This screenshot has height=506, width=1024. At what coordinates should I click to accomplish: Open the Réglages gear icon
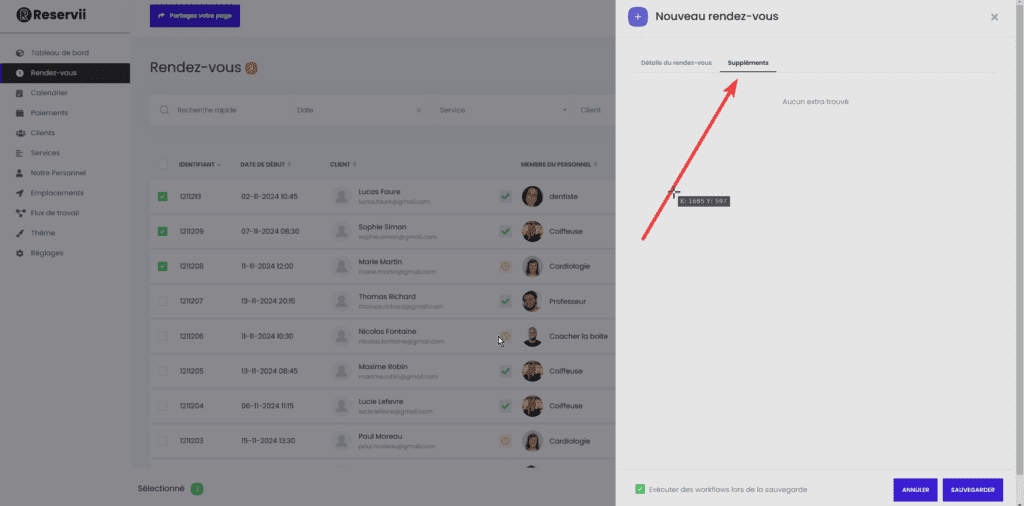20,253
